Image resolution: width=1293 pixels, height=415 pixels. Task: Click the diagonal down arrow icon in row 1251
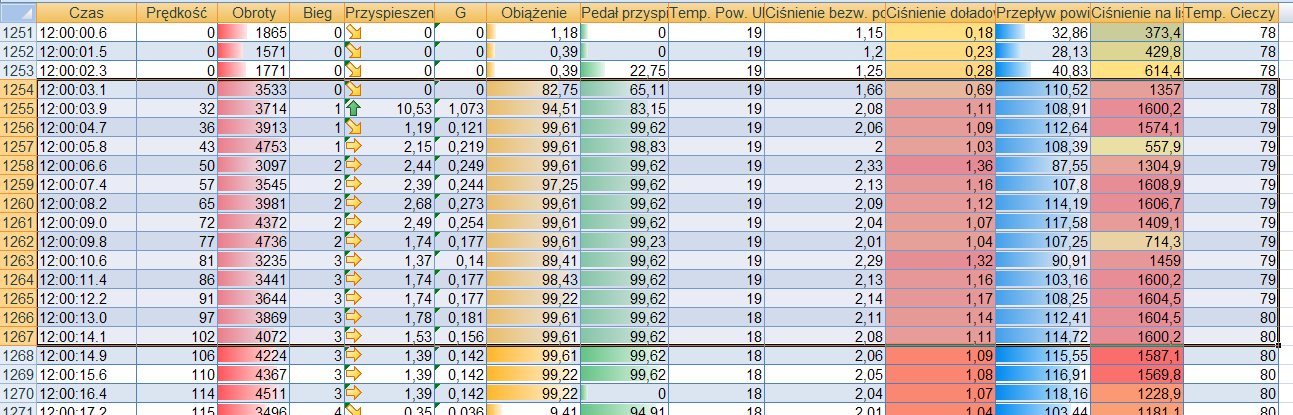353,33
